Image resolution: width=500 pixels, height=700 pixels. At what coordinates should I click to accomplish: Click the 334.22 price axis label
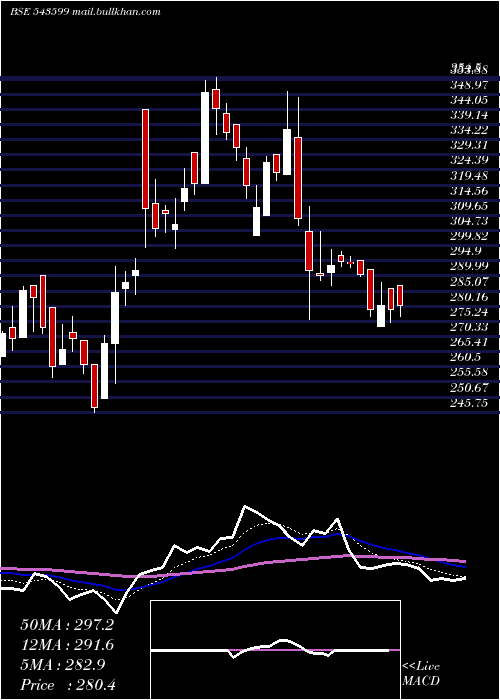pyautogui.click(x=469, y=130)
